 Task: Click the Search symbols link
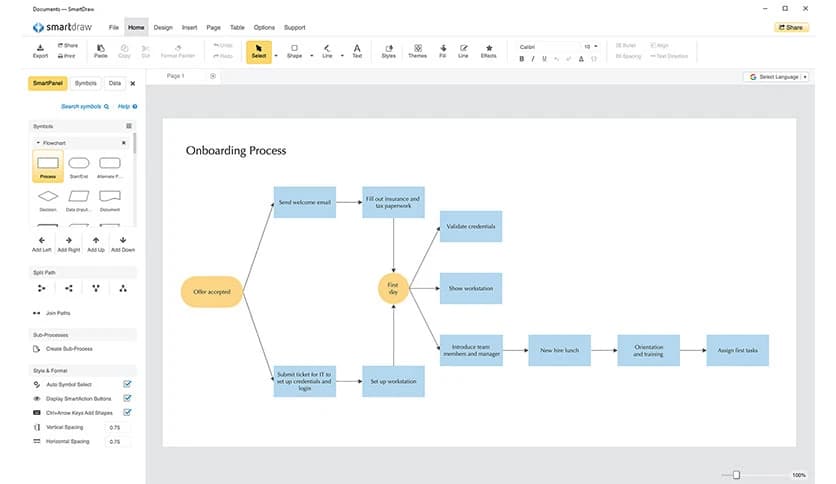85,106
